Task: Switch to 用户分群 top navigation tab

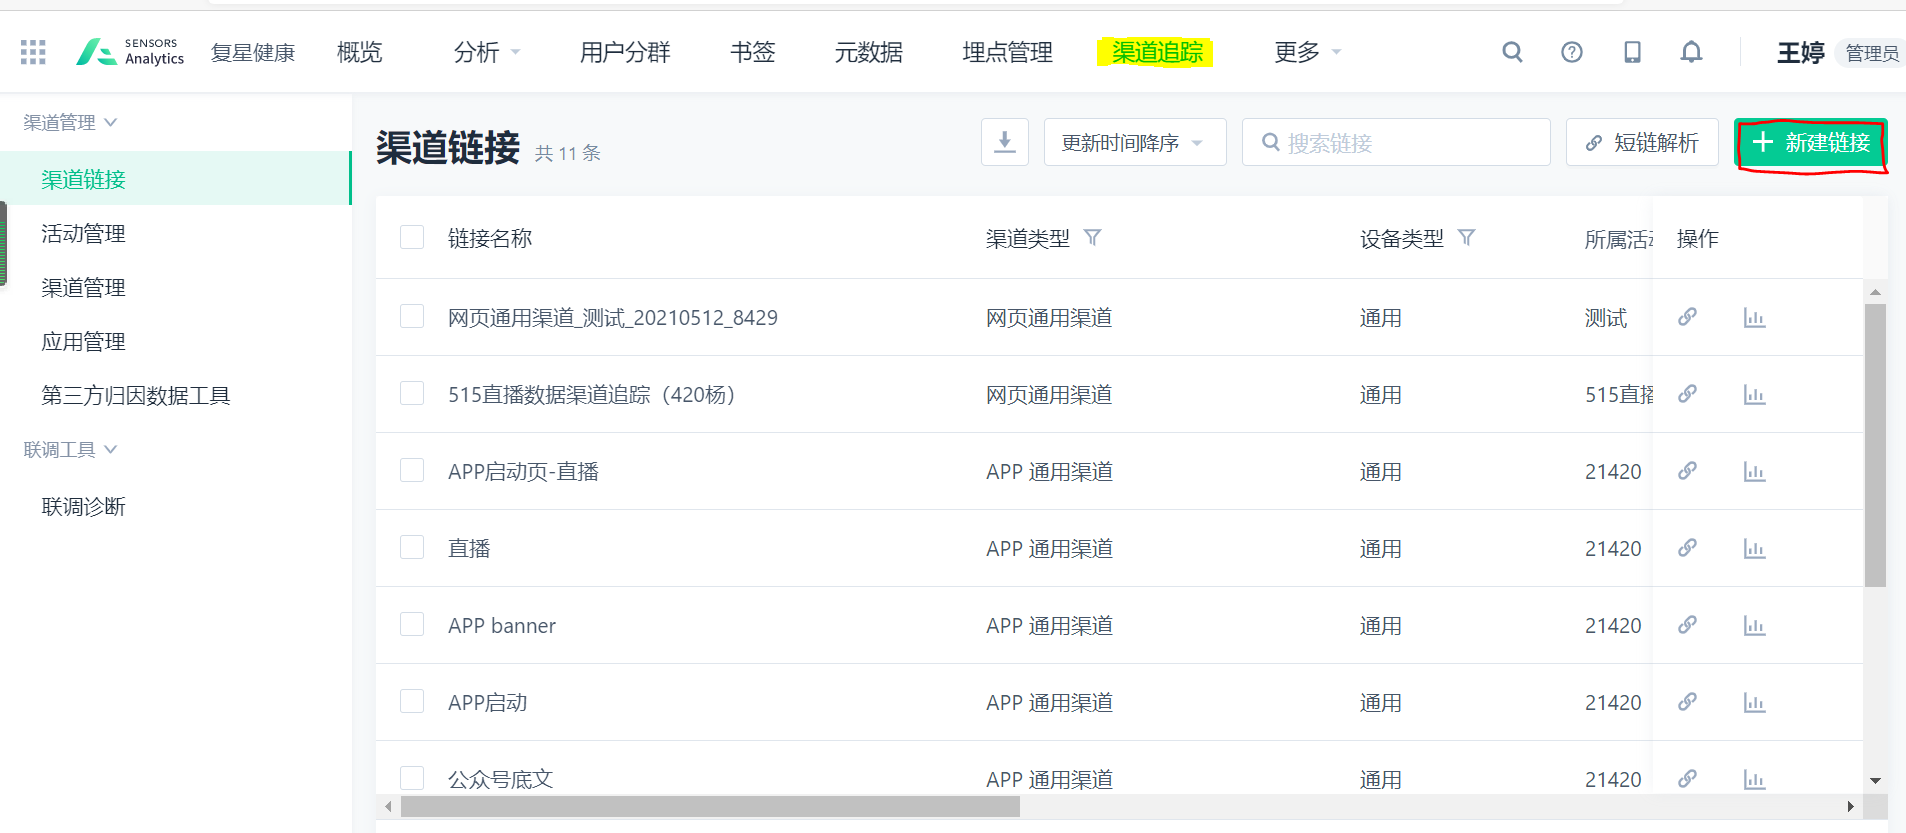Action: coord(624,52)
